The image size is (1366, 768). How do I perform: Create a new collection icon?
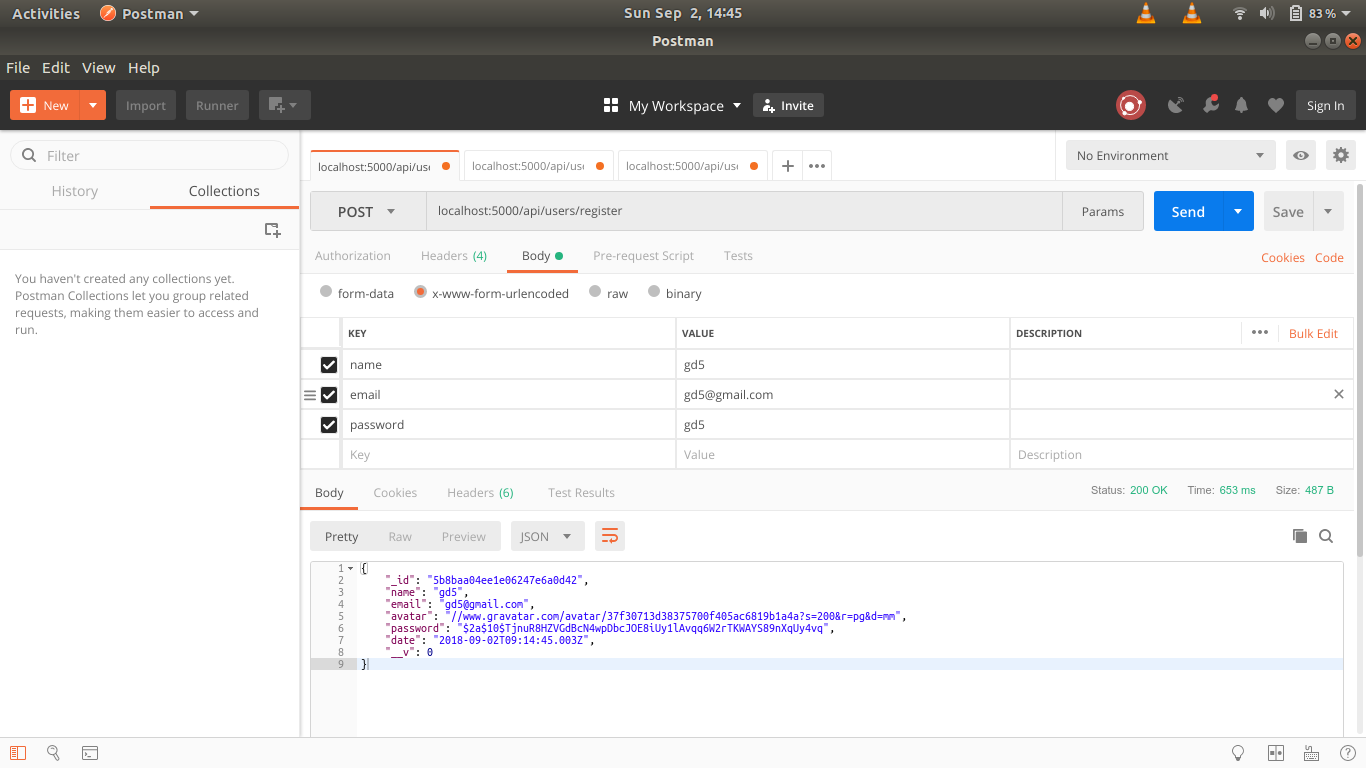pyautogui.click(x=272, y=230)
